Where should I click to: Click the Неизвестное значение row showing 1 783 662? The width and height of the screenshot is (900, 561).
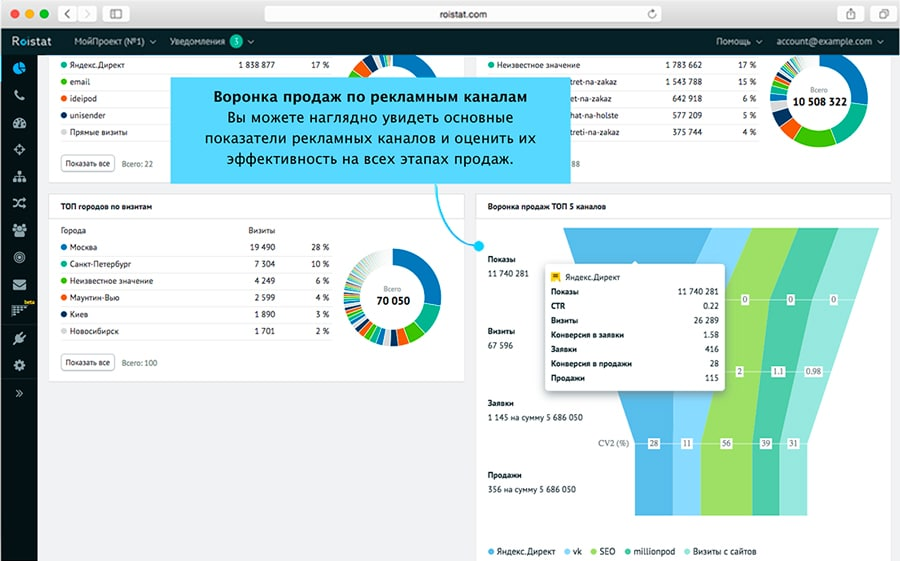(x=622, y=65)
